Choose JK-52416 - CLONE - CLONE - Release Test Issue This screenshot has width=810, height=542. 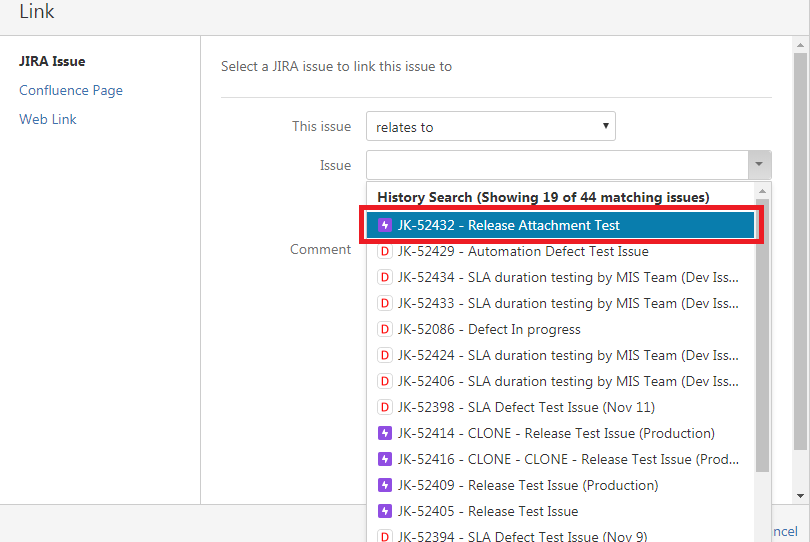pyautogui.click(x=560, y=459)
